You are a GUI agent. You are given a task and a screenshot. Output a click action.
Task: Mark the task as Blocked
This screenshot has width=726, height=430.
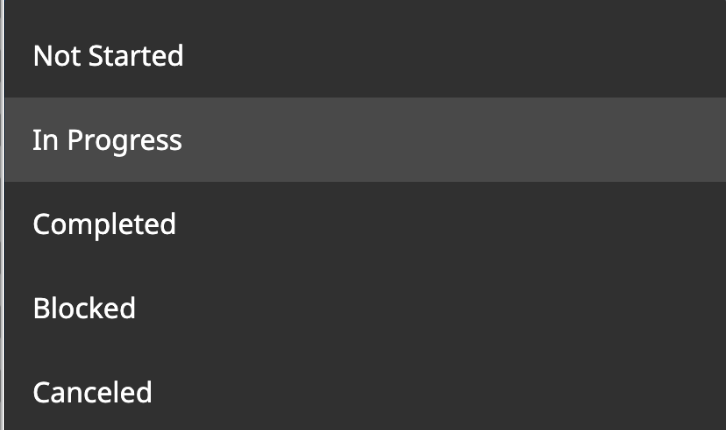click(x=365, y=308)
